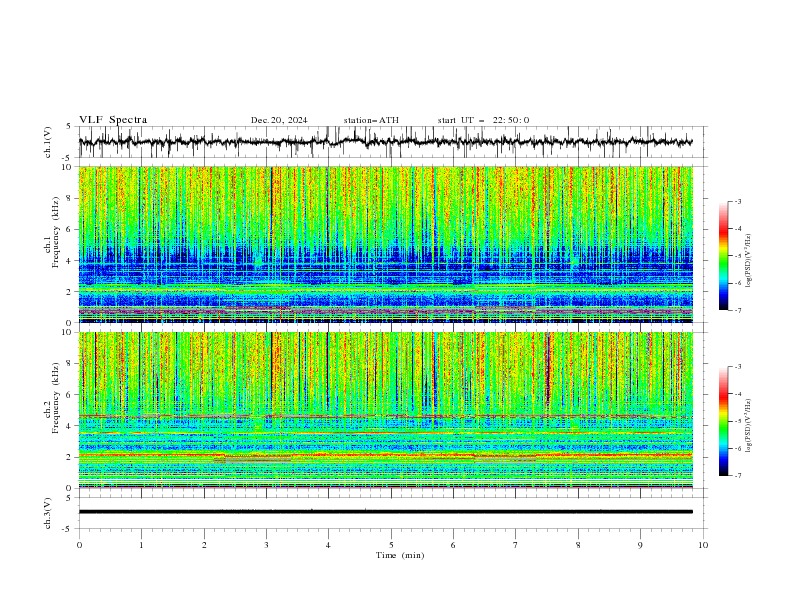Select the upper colorbar "log(PSD)(V²/Hz)" label
This screenshot has width=792, height=612.
(749, 261)
